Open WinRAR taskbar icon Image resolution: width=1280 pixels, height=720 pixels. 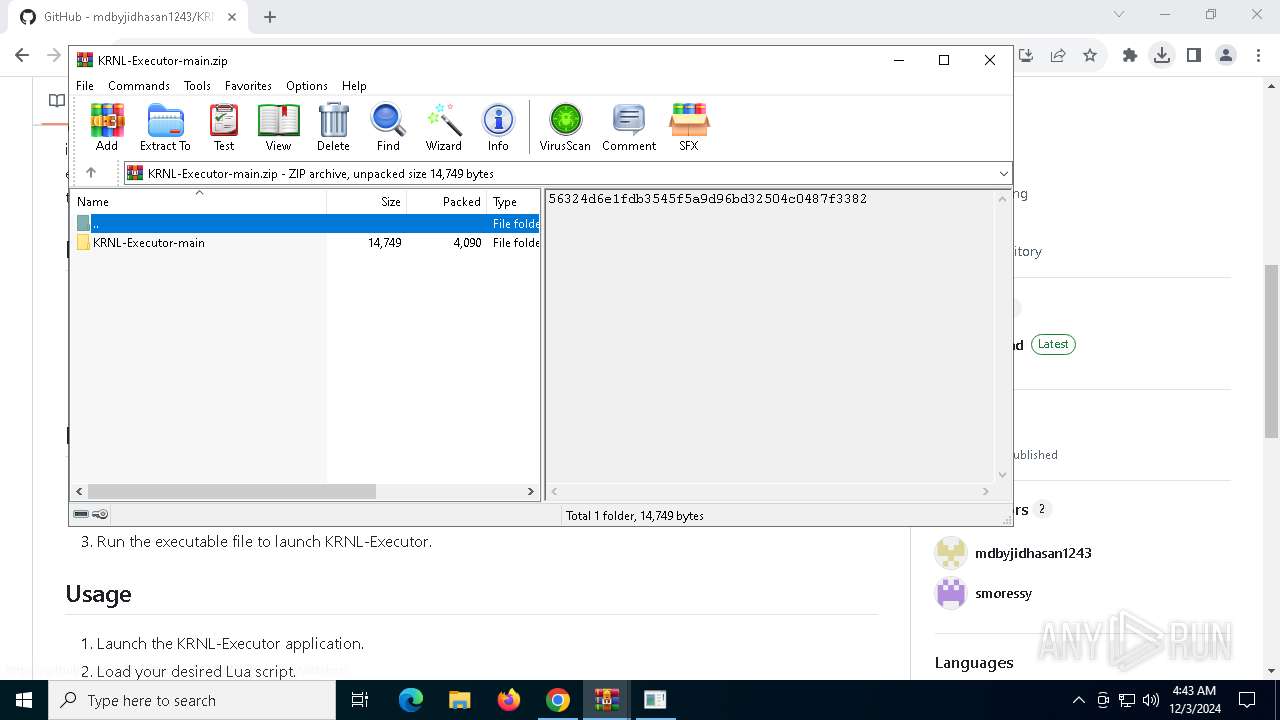[606, 700]
